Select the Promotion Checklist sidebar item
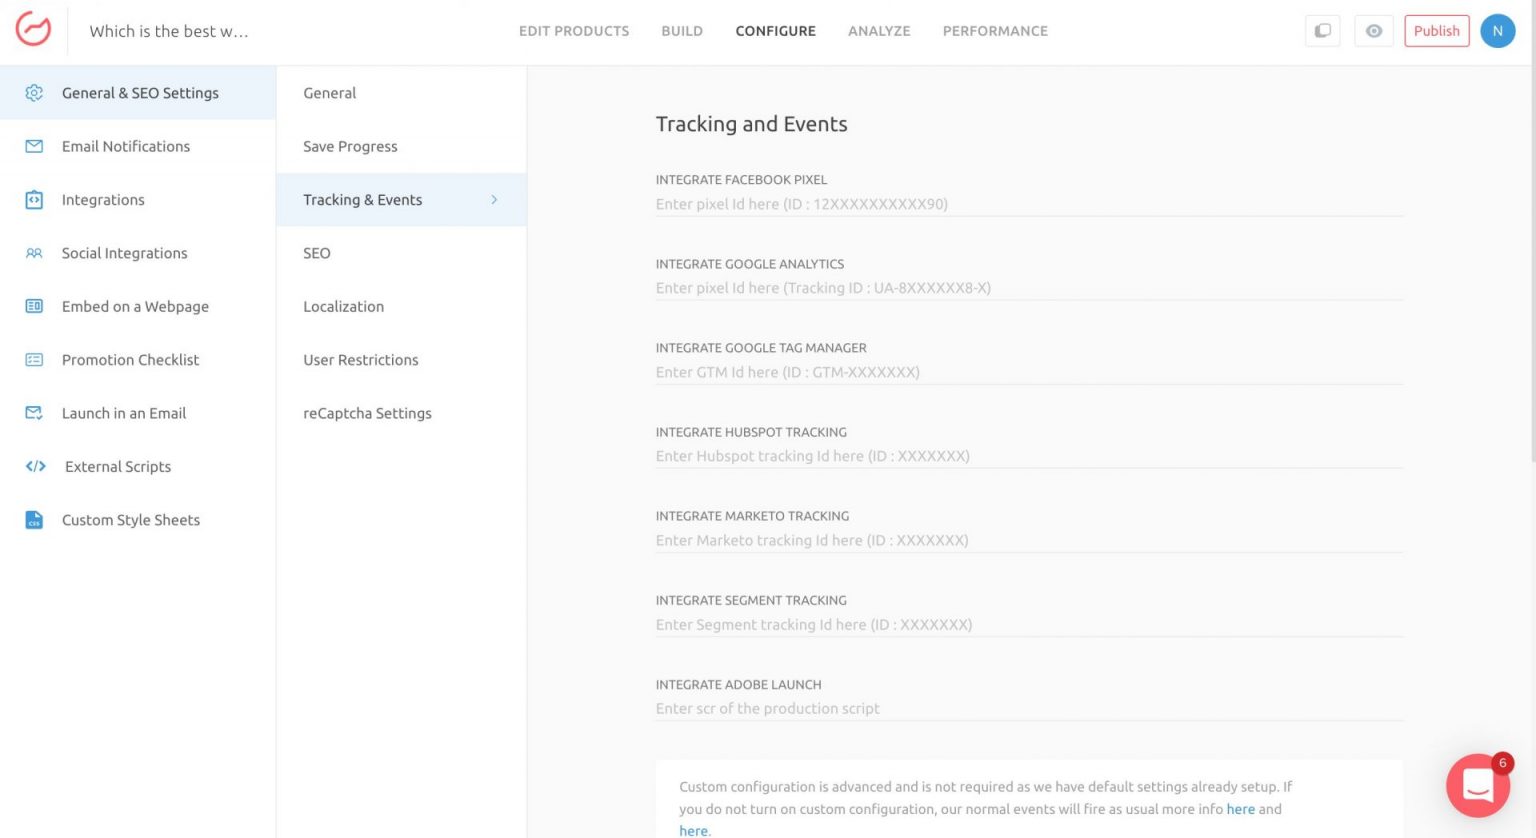This screenshot has width=1536, height=838. pos(130,360)
